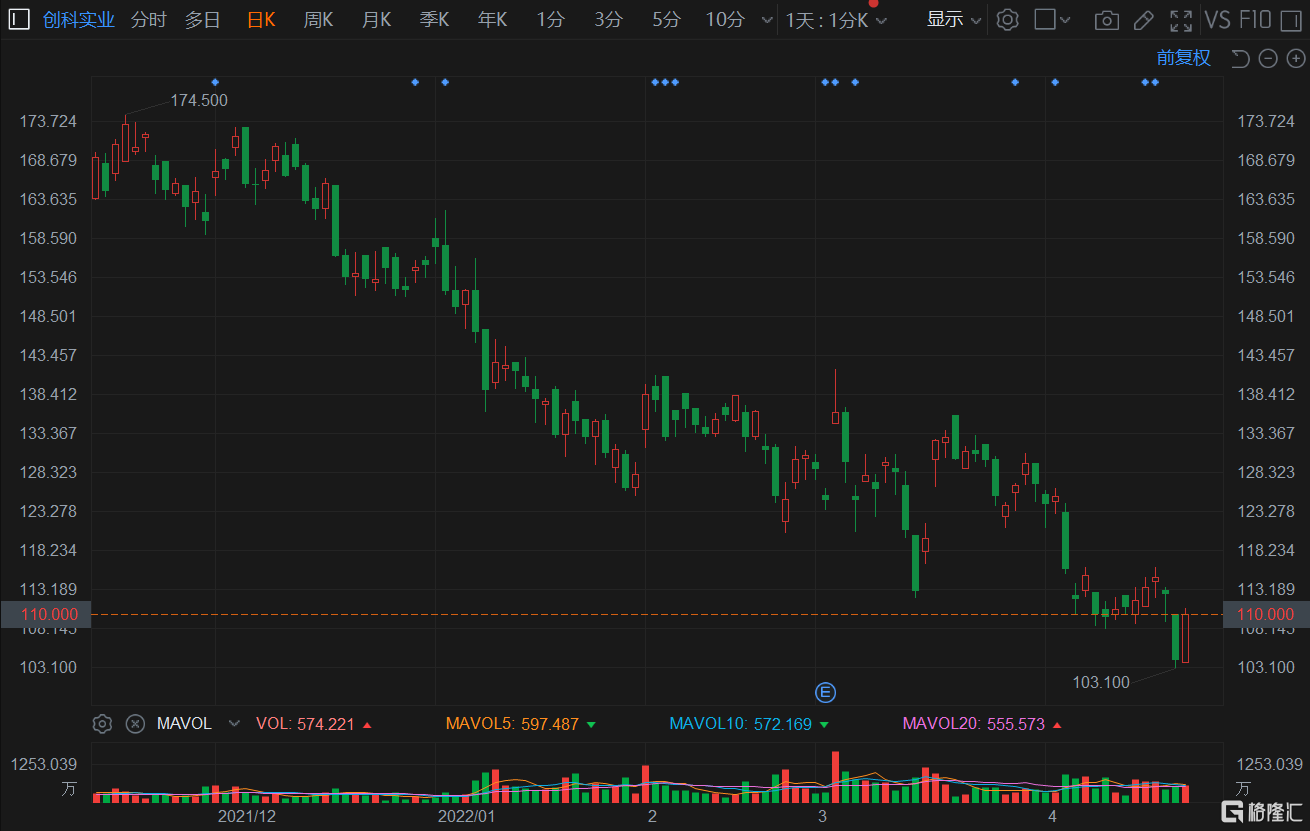Viewport: 1310px width, 831px height.
Task: Switch to 分时 intraday view
Action: pos(149,19)
